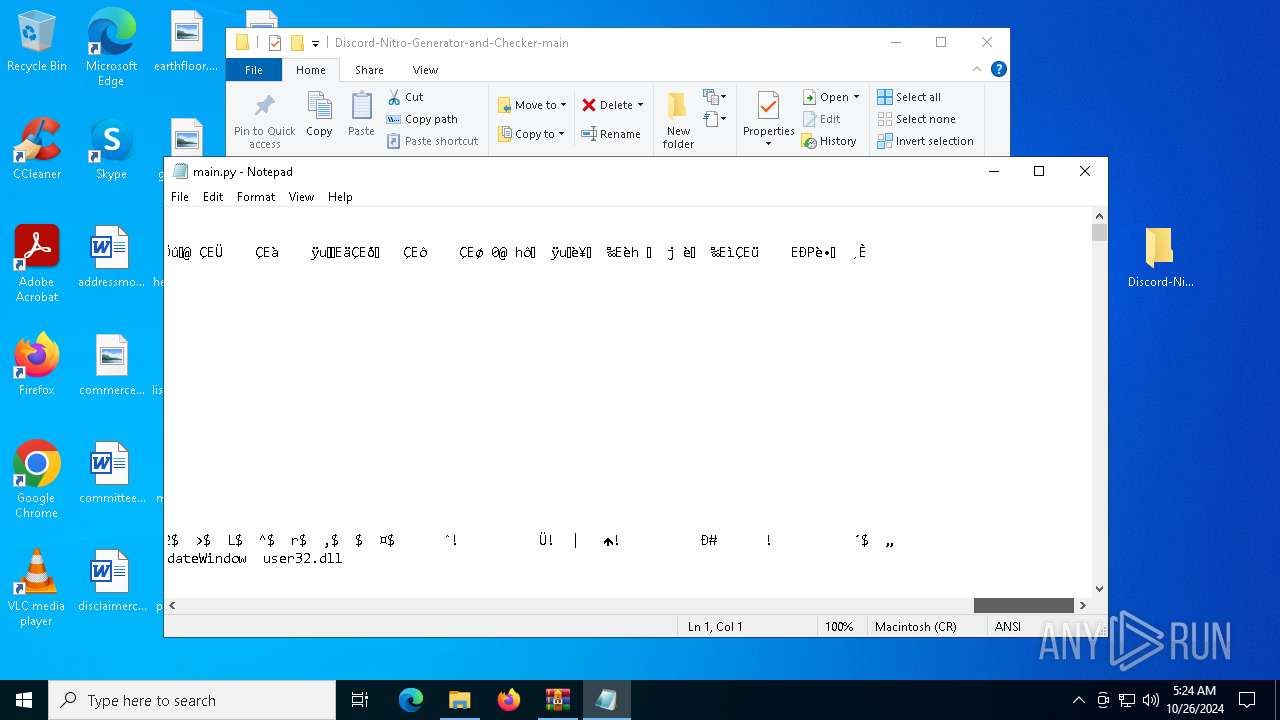Open Notepad Help menu
Viewport: 1280px width, 720px height.
click(x=340, y=197)
